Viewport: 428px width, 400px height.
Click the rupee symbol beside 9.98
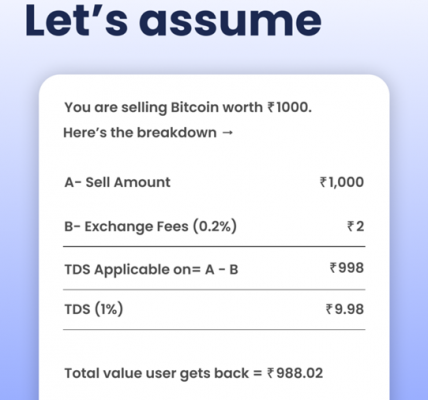(x=329, y=309)
